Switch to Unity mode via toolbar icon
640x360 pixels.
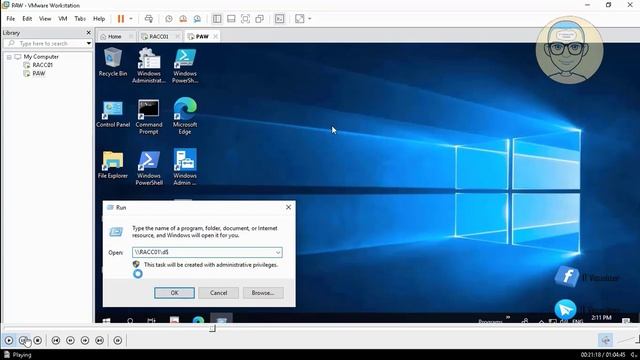pos(260,19)
